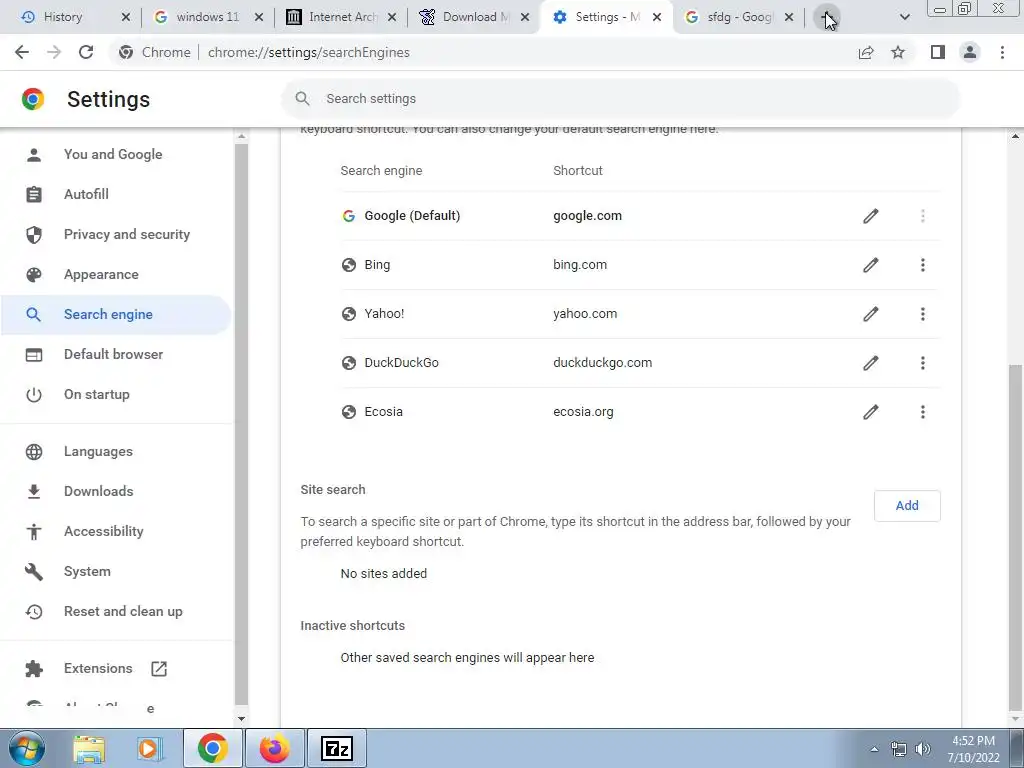Open the tab search dropdown arrow
The height and width of the screenshot is (768, 1024).
click(x=904, y=17)
